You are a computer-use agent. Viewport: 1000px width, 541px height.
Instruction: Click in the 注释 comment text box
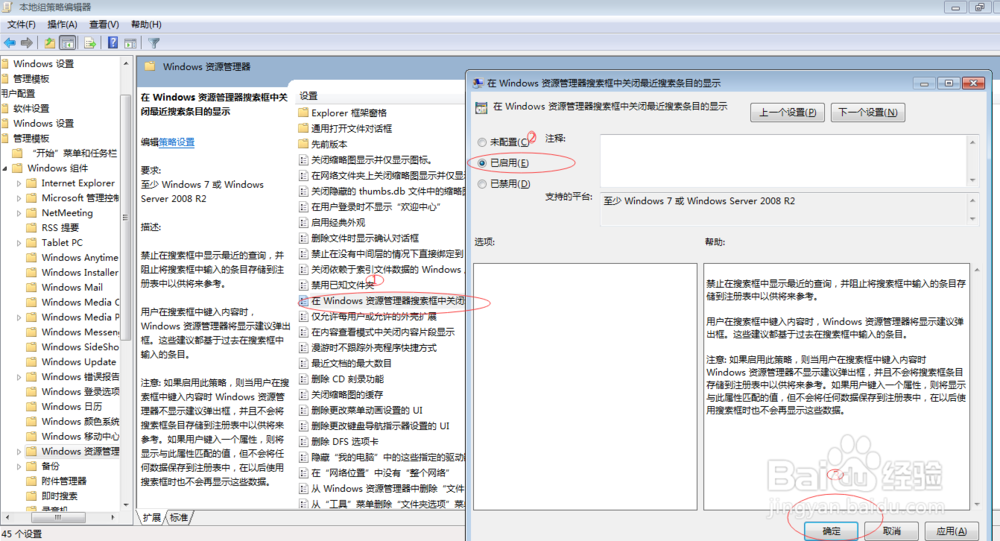click(x=784, y=161)
